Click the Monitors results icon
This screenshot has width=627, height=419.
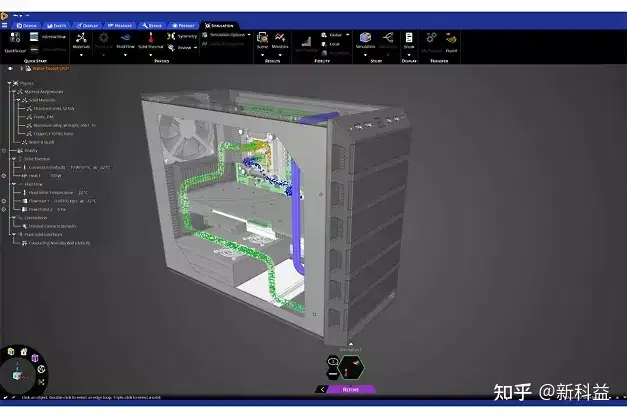(x=280, y=38)
